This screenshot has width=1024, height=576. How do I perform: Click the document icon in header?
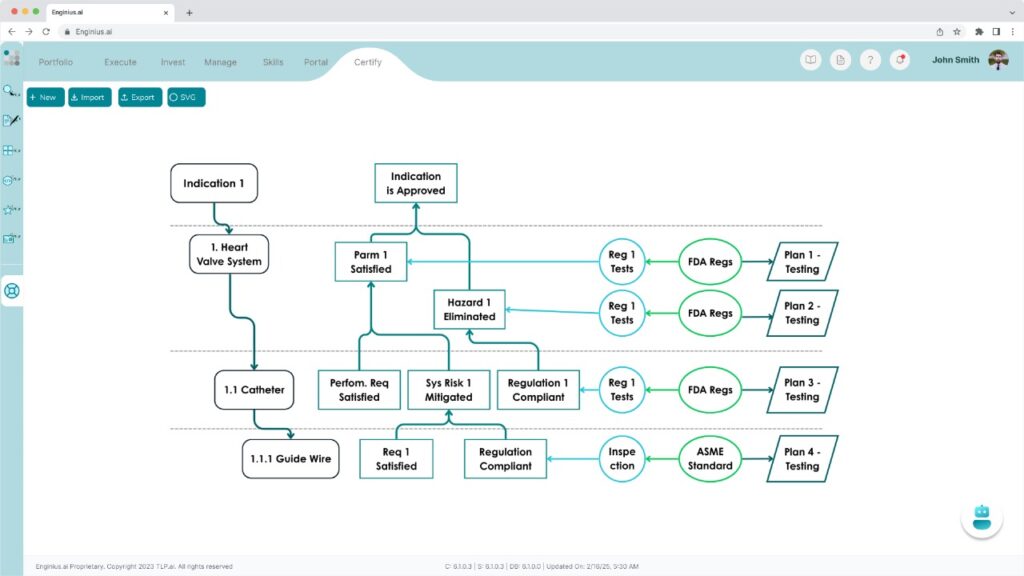coord(840,60)
